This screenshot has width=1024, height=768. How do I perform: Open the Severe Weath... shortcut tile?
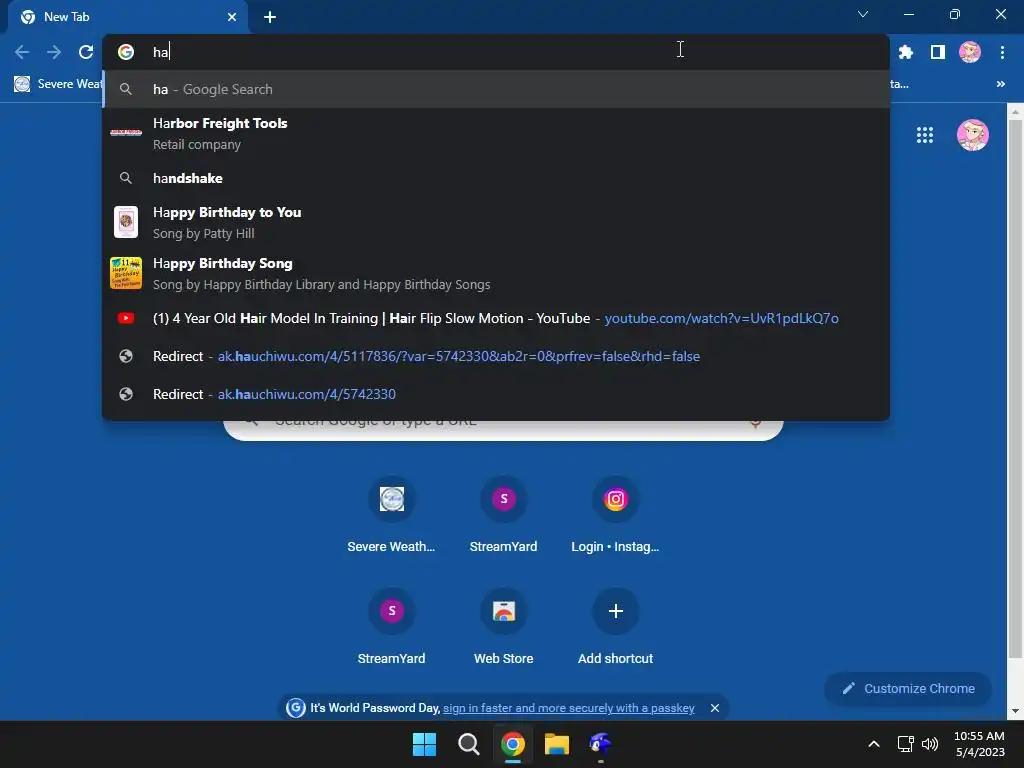tap(391, 516)
